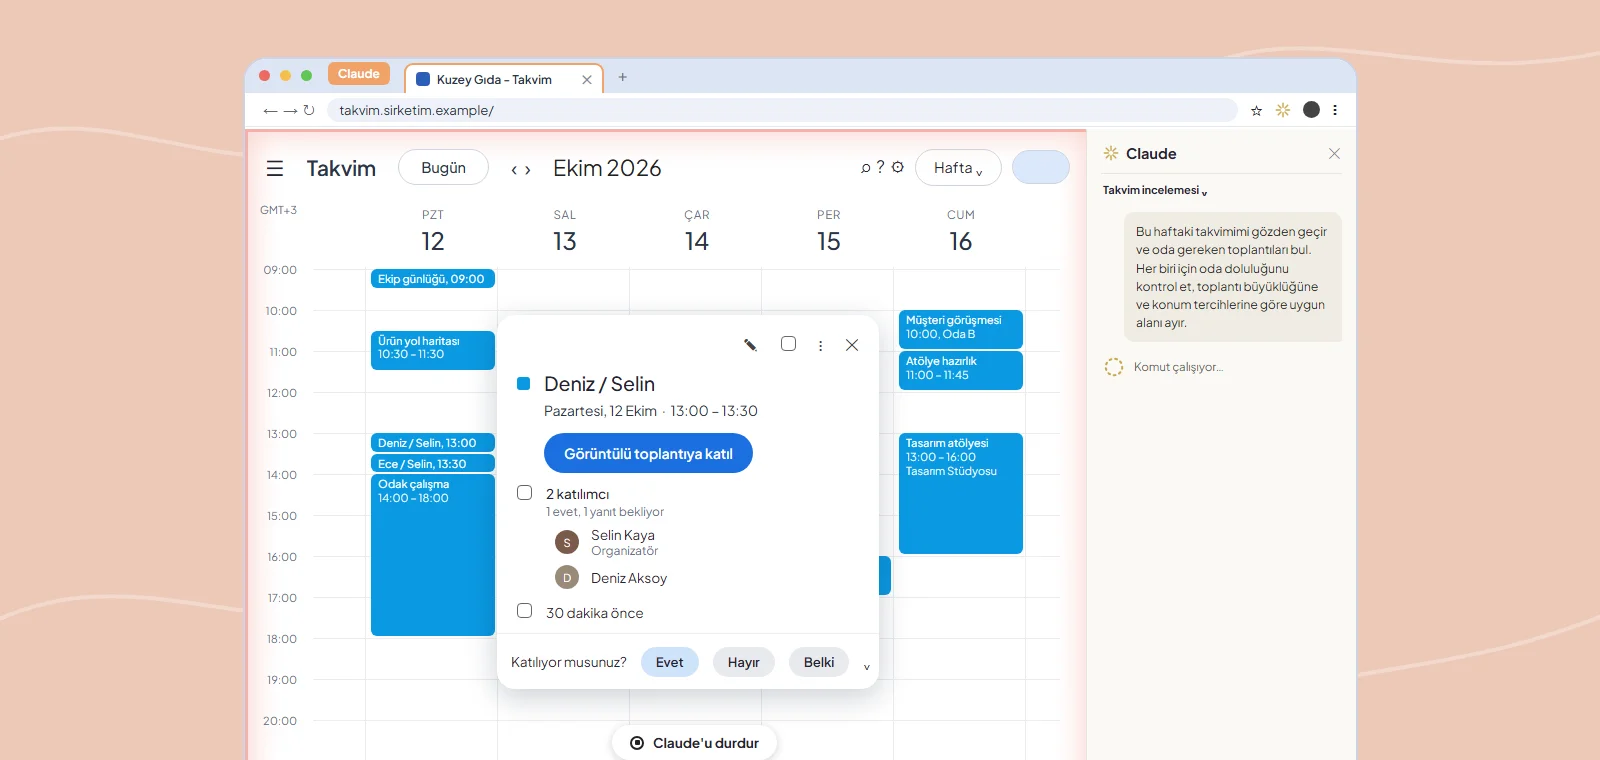Screen dimensions: 1600x760
Task: Open event options three-dot menu
Action: point(820,345)
